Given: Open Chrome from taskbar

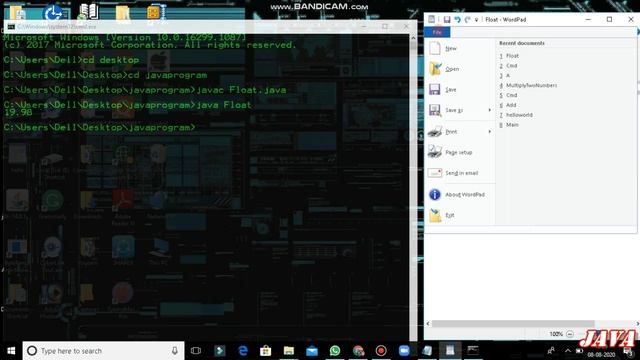Looking at the screenshot, I should coord(358,351).
